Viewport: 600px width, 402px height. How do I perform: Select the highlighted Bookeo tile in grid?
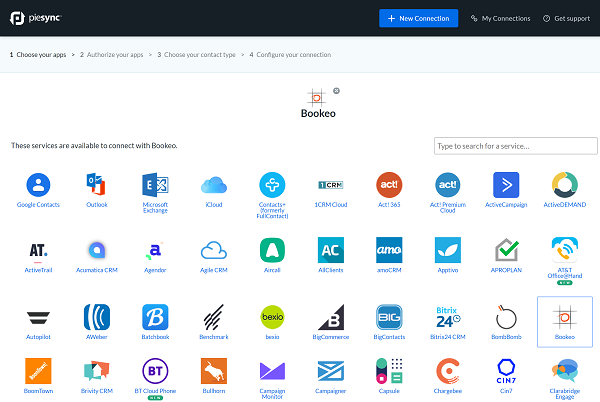(564, 321)
